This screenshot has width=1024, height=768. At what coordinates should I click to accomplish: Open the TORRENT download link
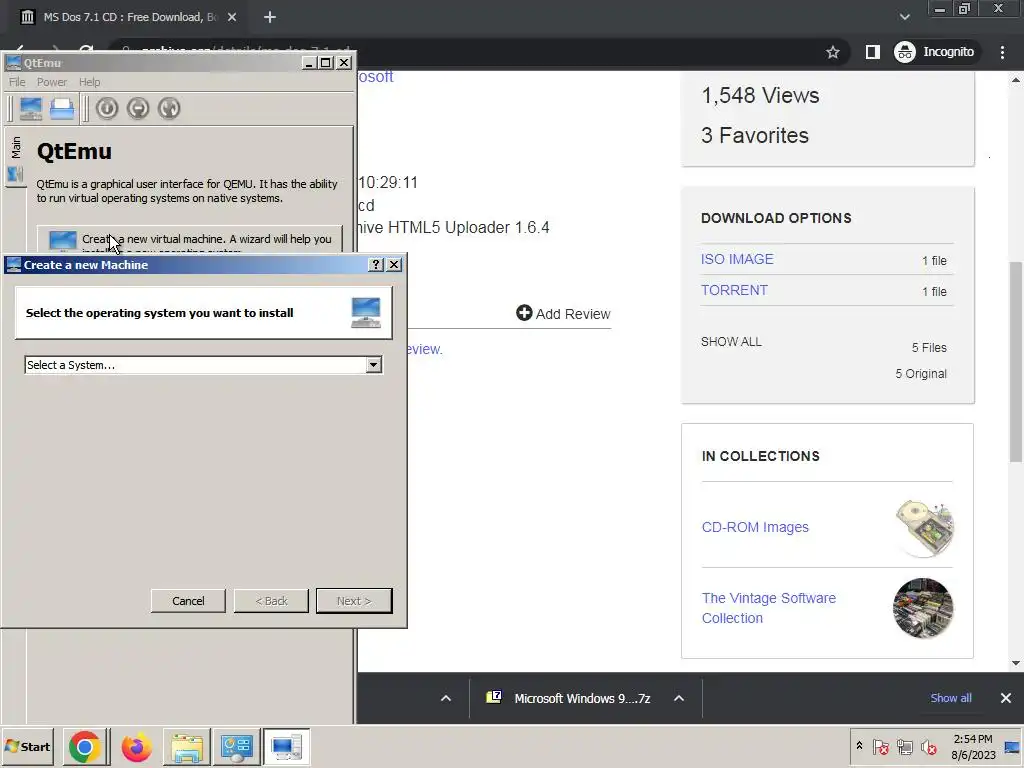point(734,290)
